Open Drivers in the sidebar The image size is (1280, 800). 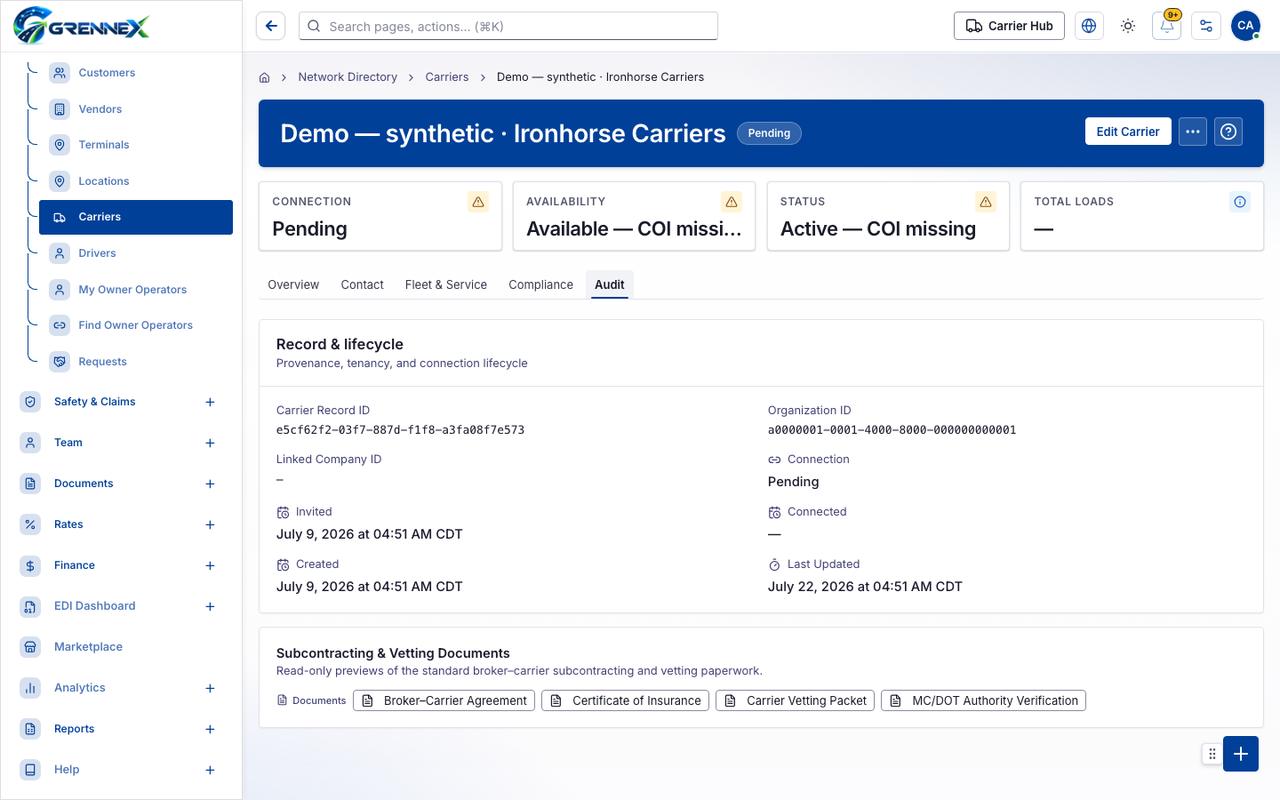pyautogui.click(x=136, y=253)
